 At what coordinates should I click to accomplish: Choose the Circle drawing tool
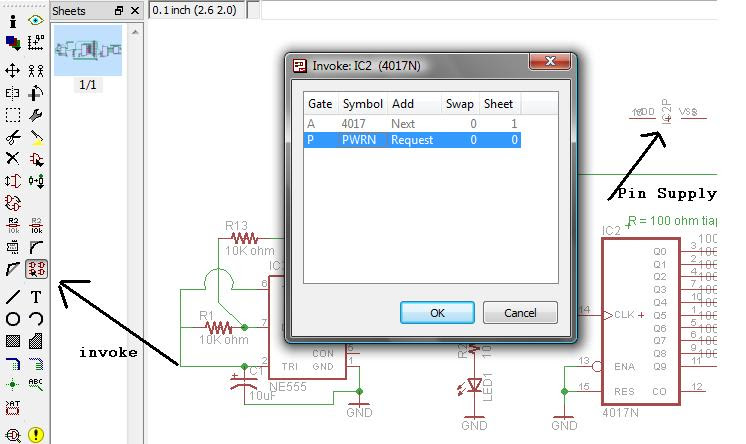(x=13, y=319)
